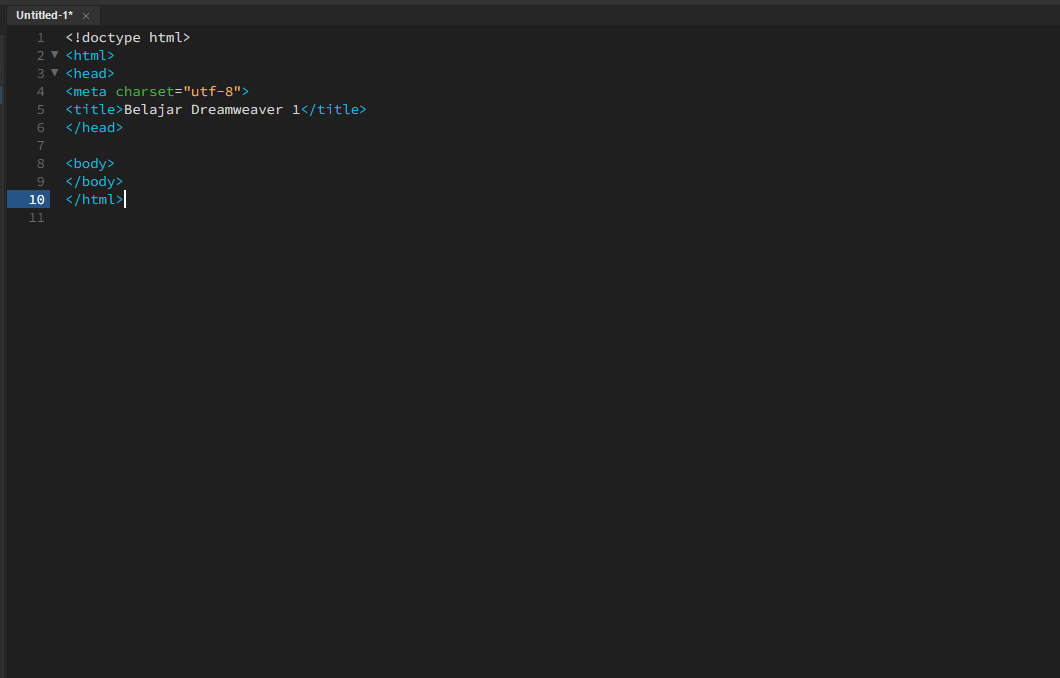The image size is (1060, 678).
Task: Click the closing title tag
Action: point(333,110)
